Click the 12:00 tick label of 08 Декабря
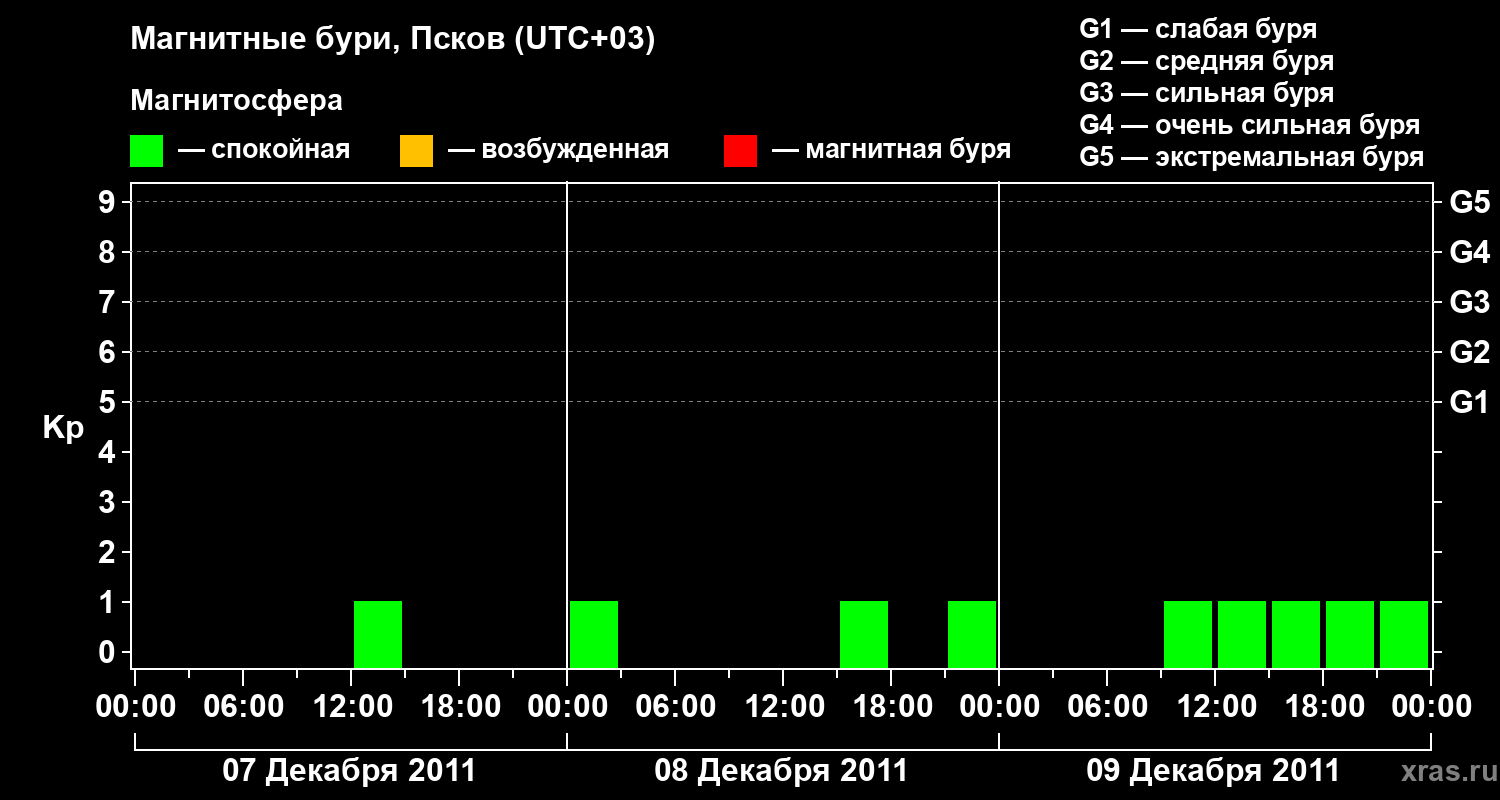The width and height of the screenshot is (1500, 800). coord(783,706)
